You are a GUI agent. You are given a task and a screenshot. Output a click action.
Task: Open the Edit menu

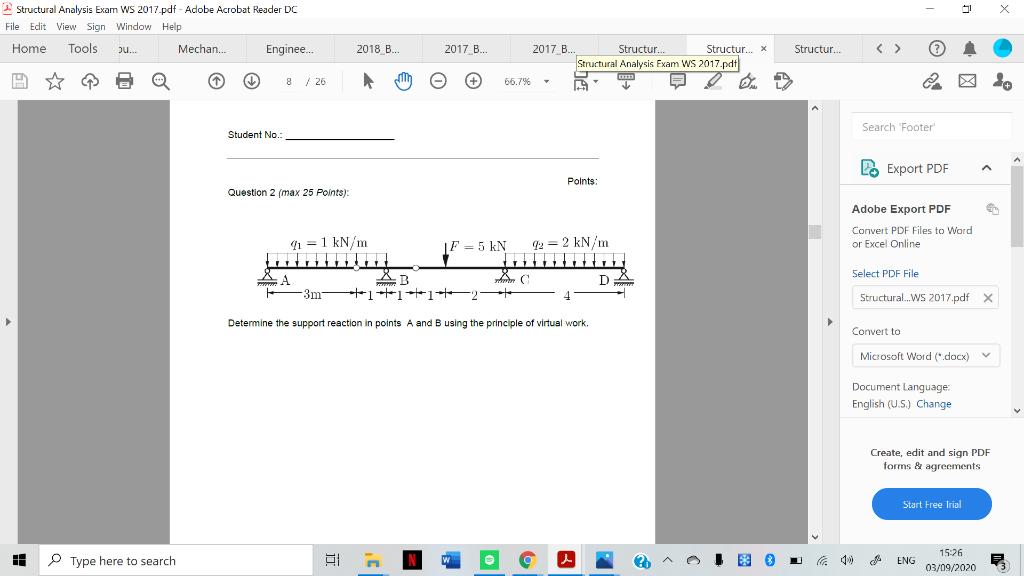(x=37, y=27)
